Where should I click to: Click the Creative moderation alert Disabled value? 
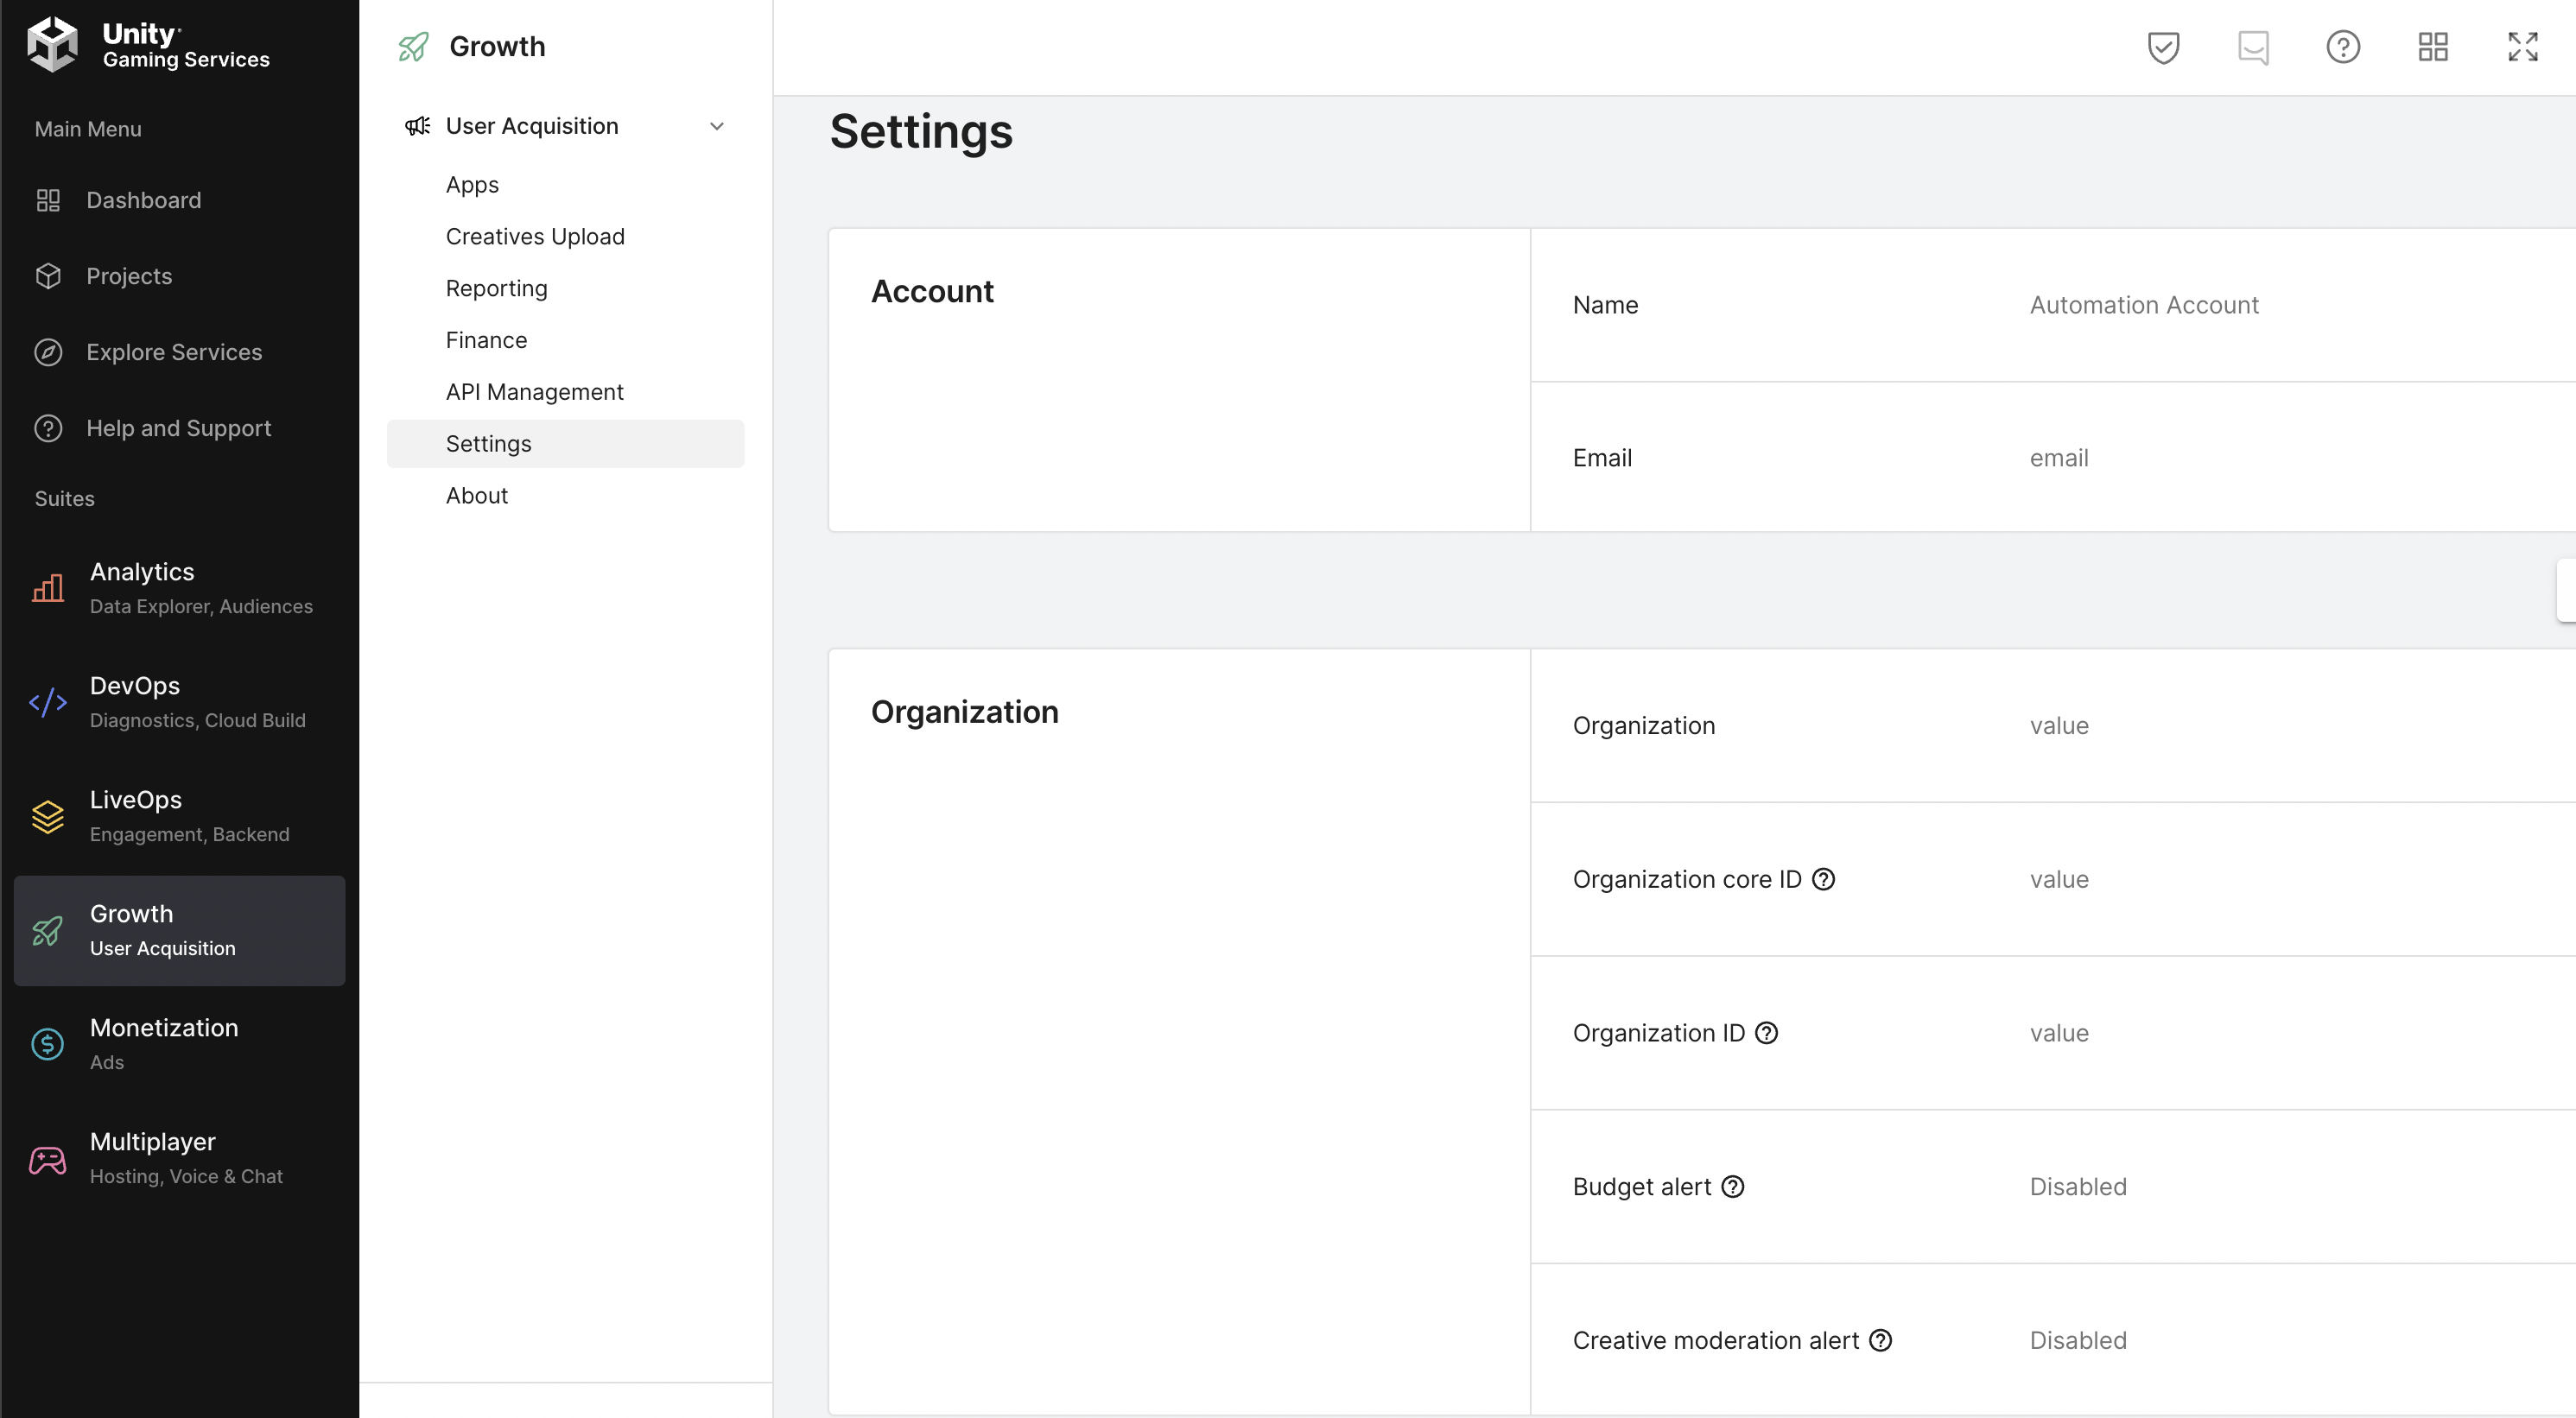tap(2078, 1340)
